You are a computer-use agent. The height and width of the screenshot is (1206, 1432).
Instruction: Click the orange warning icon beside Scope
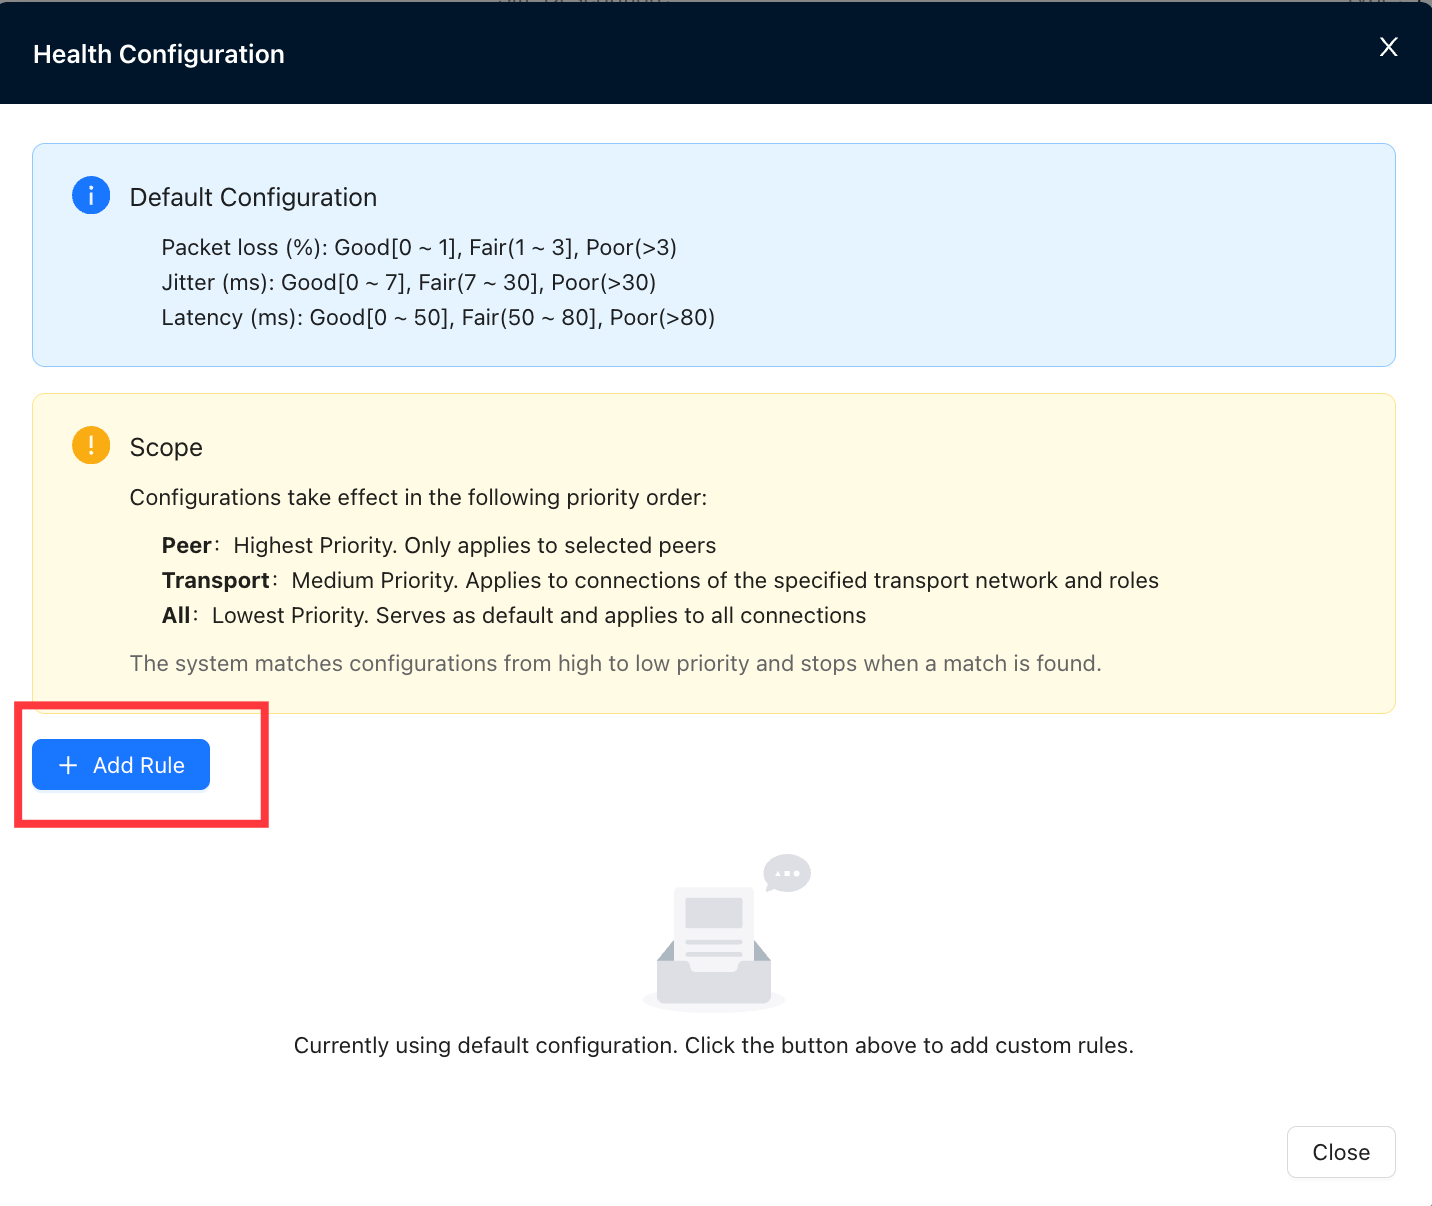(x=91, y=445)
